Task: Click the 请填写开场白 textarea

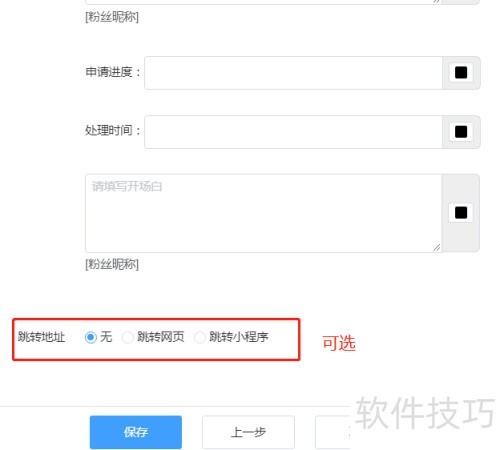Action: point(263,213)
